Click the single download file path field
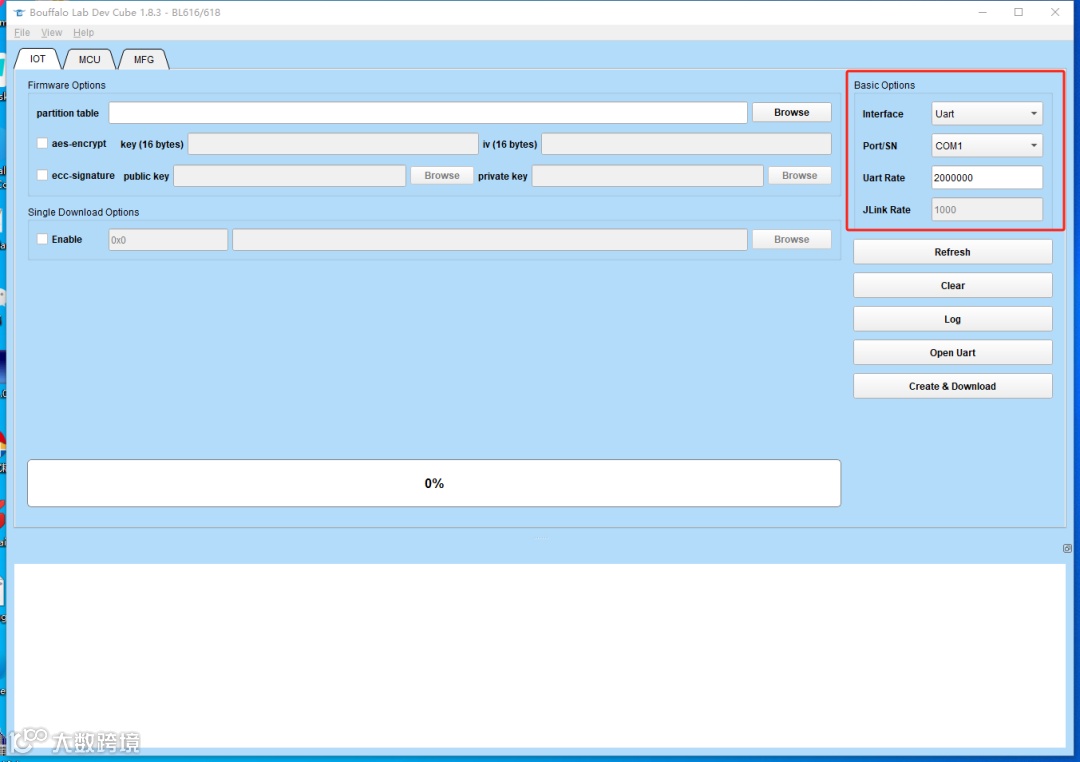The width and height of the screenshot is (1080, 762). (490, 240)
